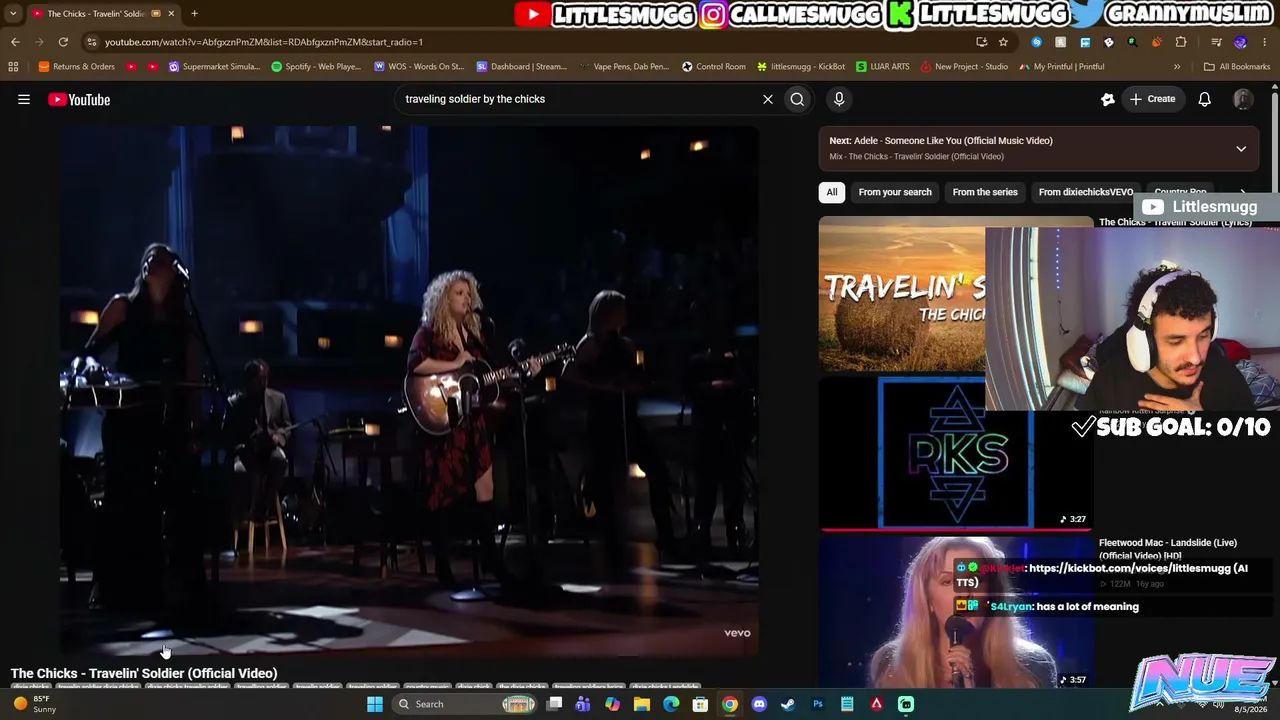Open the Chrome tab search dropdown

coord(12,13)
